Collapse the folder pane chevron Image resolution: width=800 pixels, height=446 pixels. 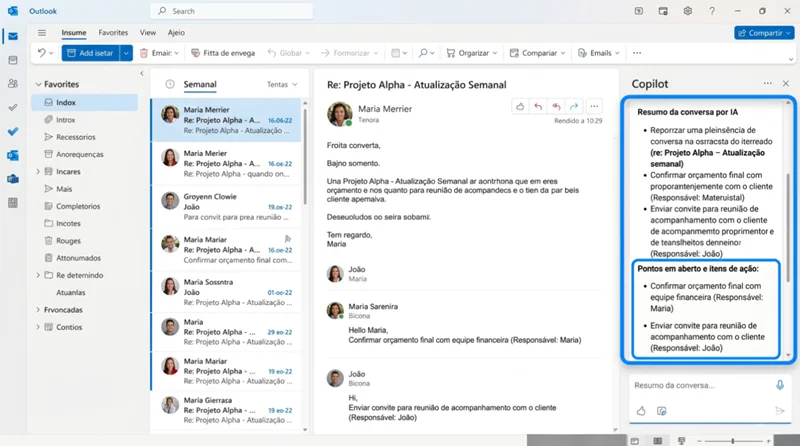pos(142,73)
